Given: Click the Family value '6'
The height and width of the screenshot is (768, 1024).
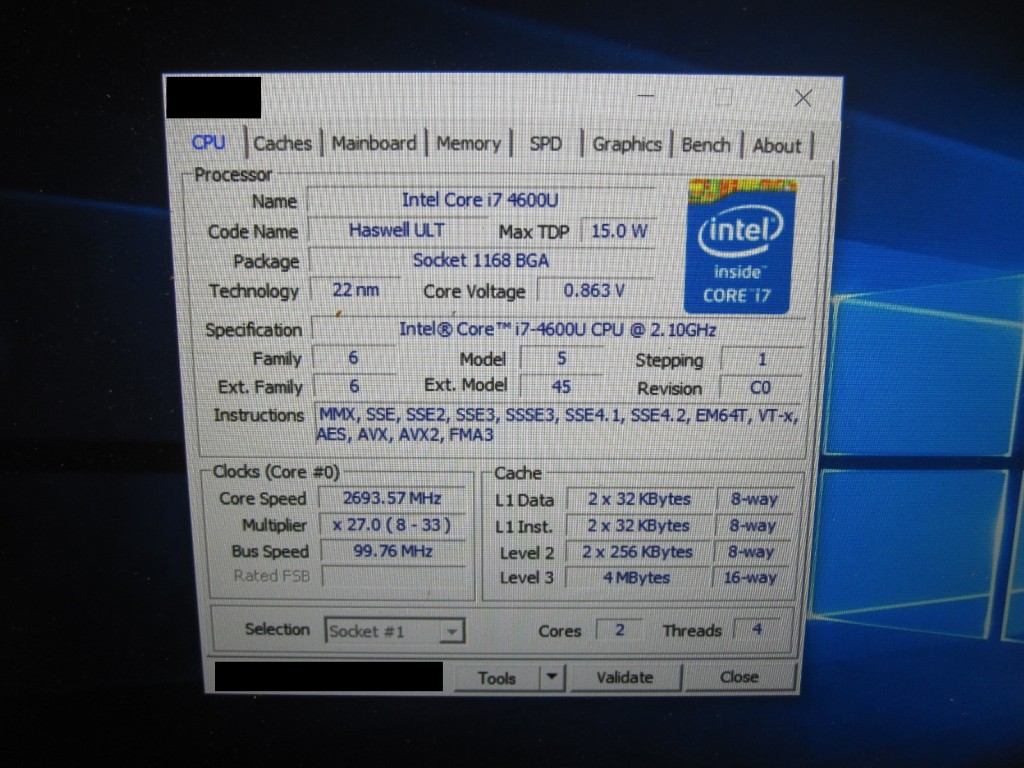Looking at the screenshot, I should click(x=353, y=358).
